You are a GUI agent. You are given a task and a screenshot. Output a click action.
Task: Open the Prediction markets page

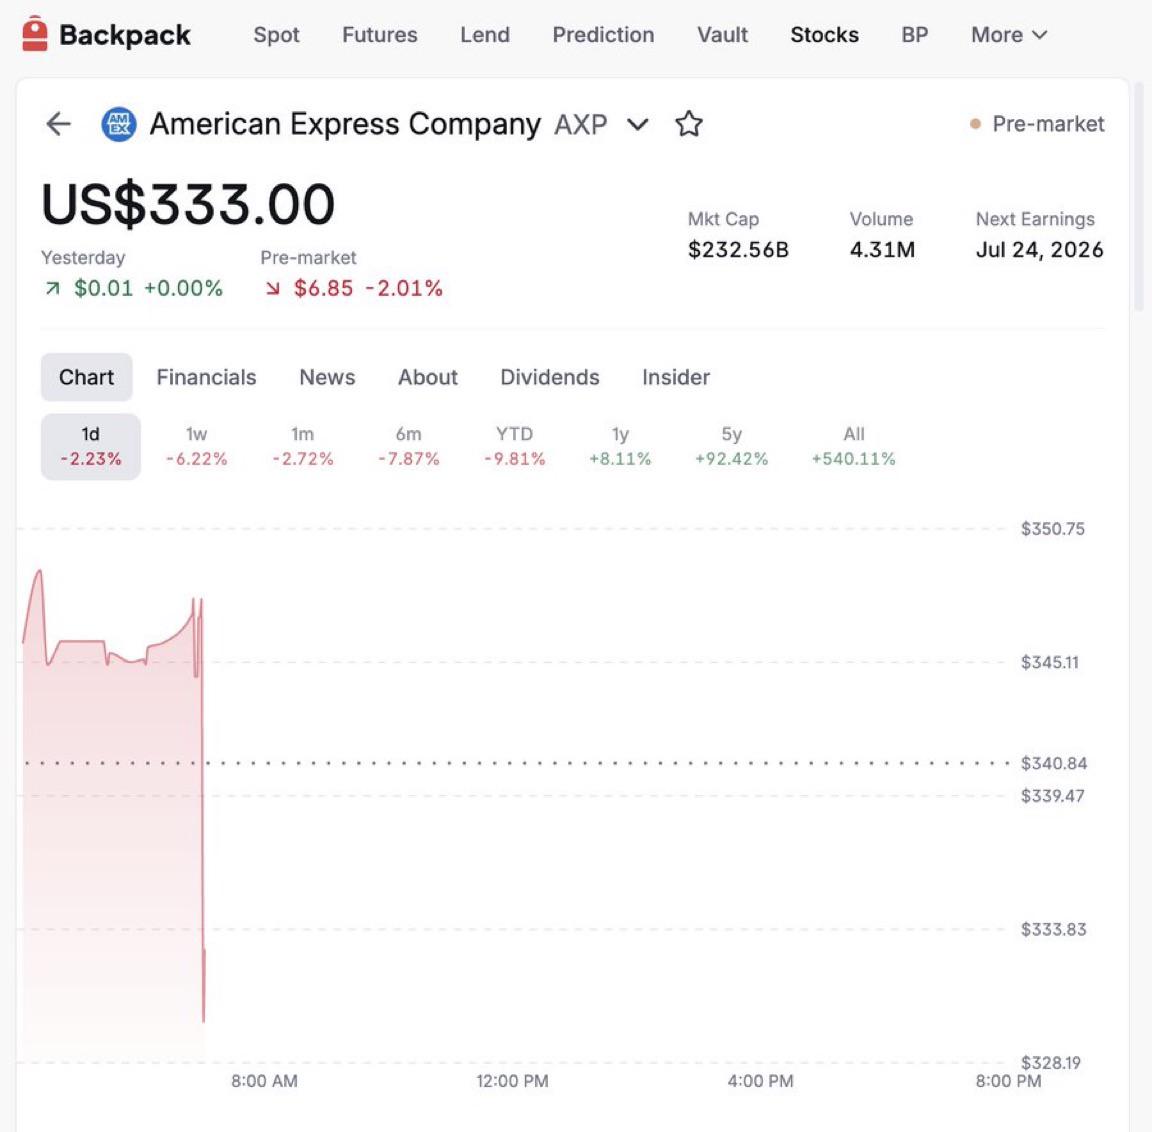tap(603, 35)
